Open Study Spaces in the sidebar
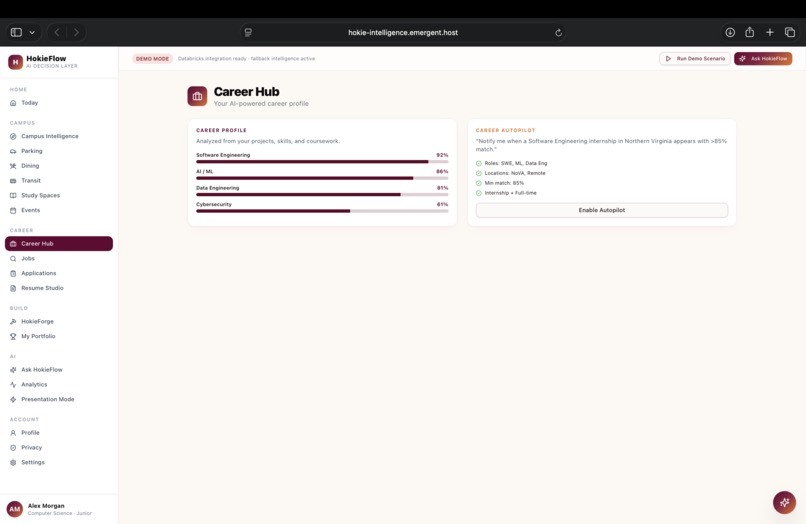 coord(59,195)
